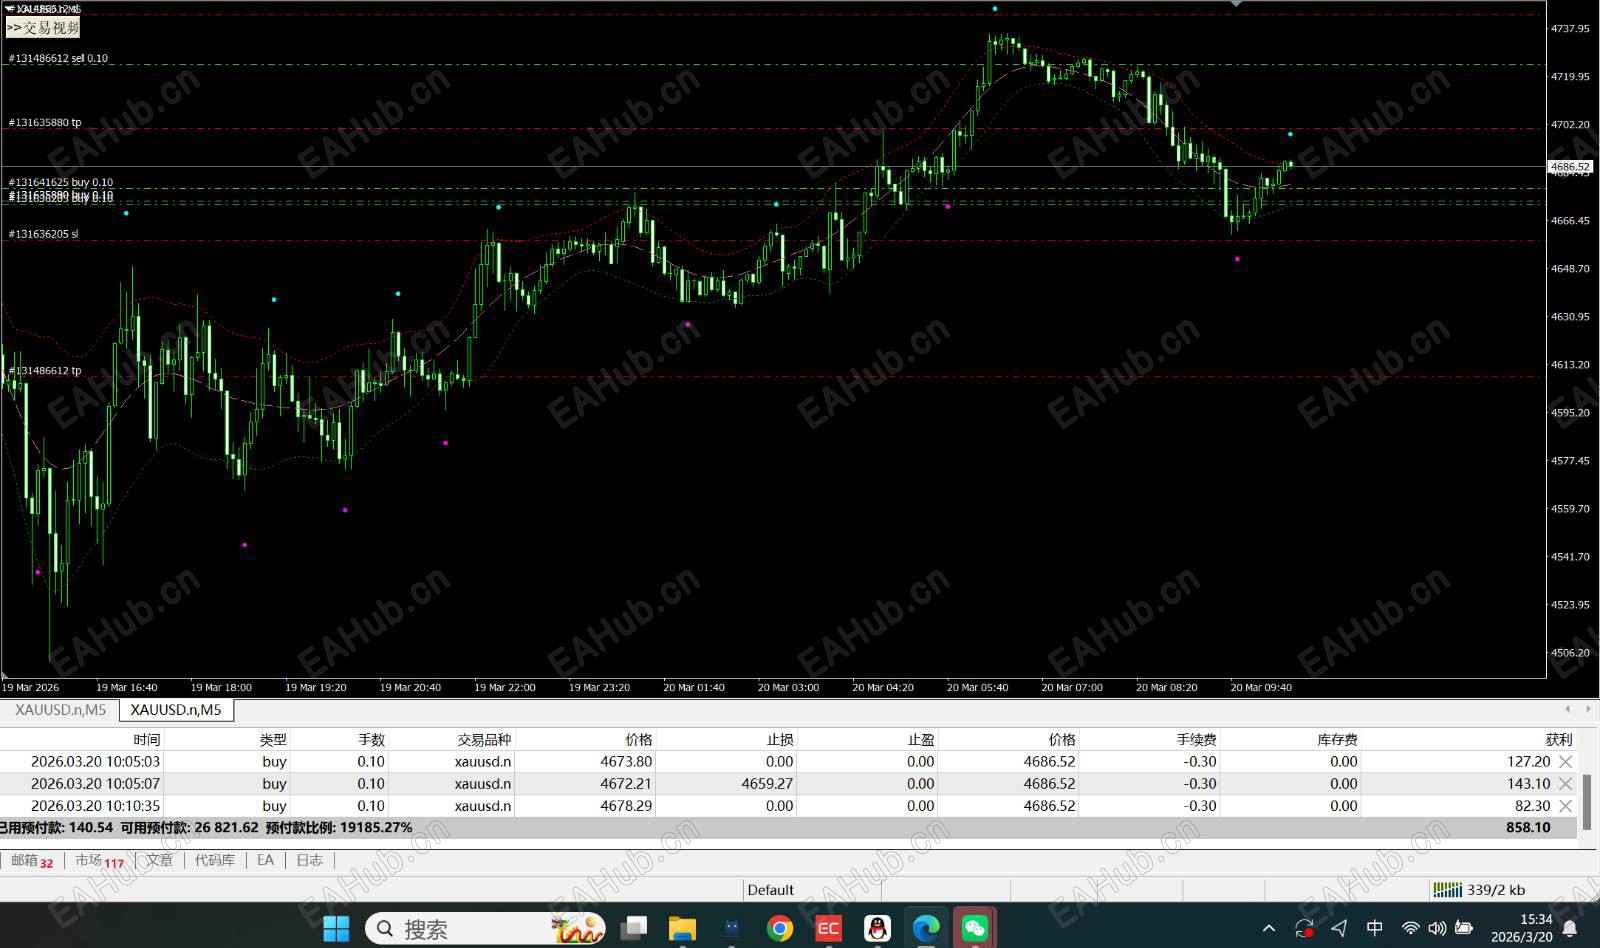Open the red EC app on taskbar
1600x948 pixels.
tap(828, 929)
